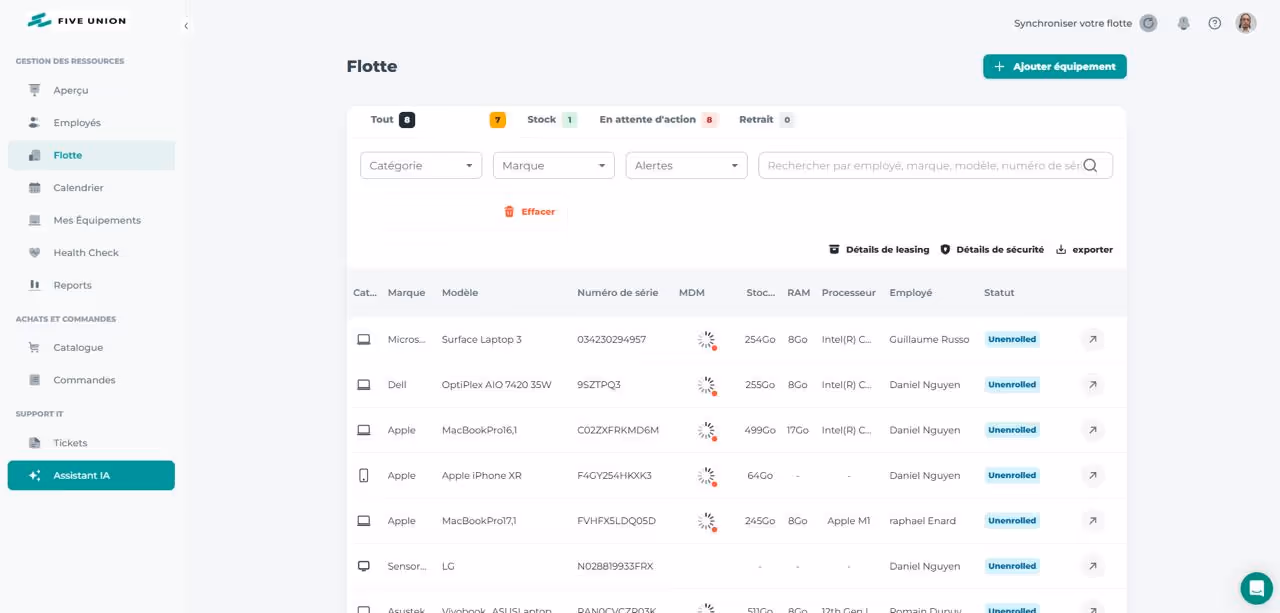This screenshot has width=1280, height=613.
Task: Sort by Employé column header
Action: (x=911, y=293)
